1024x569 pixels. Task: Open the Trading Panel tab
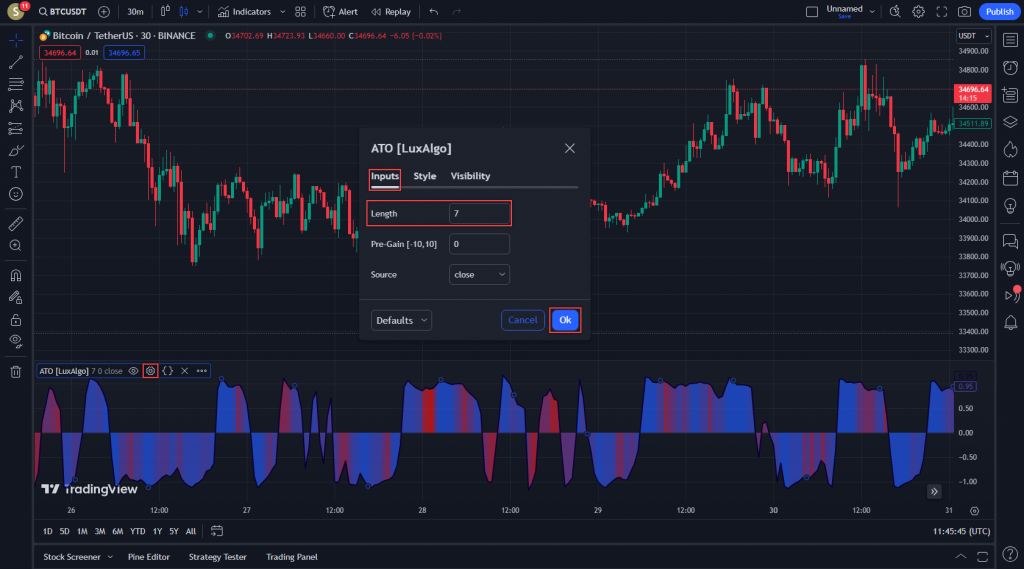[x=292, y=557]
